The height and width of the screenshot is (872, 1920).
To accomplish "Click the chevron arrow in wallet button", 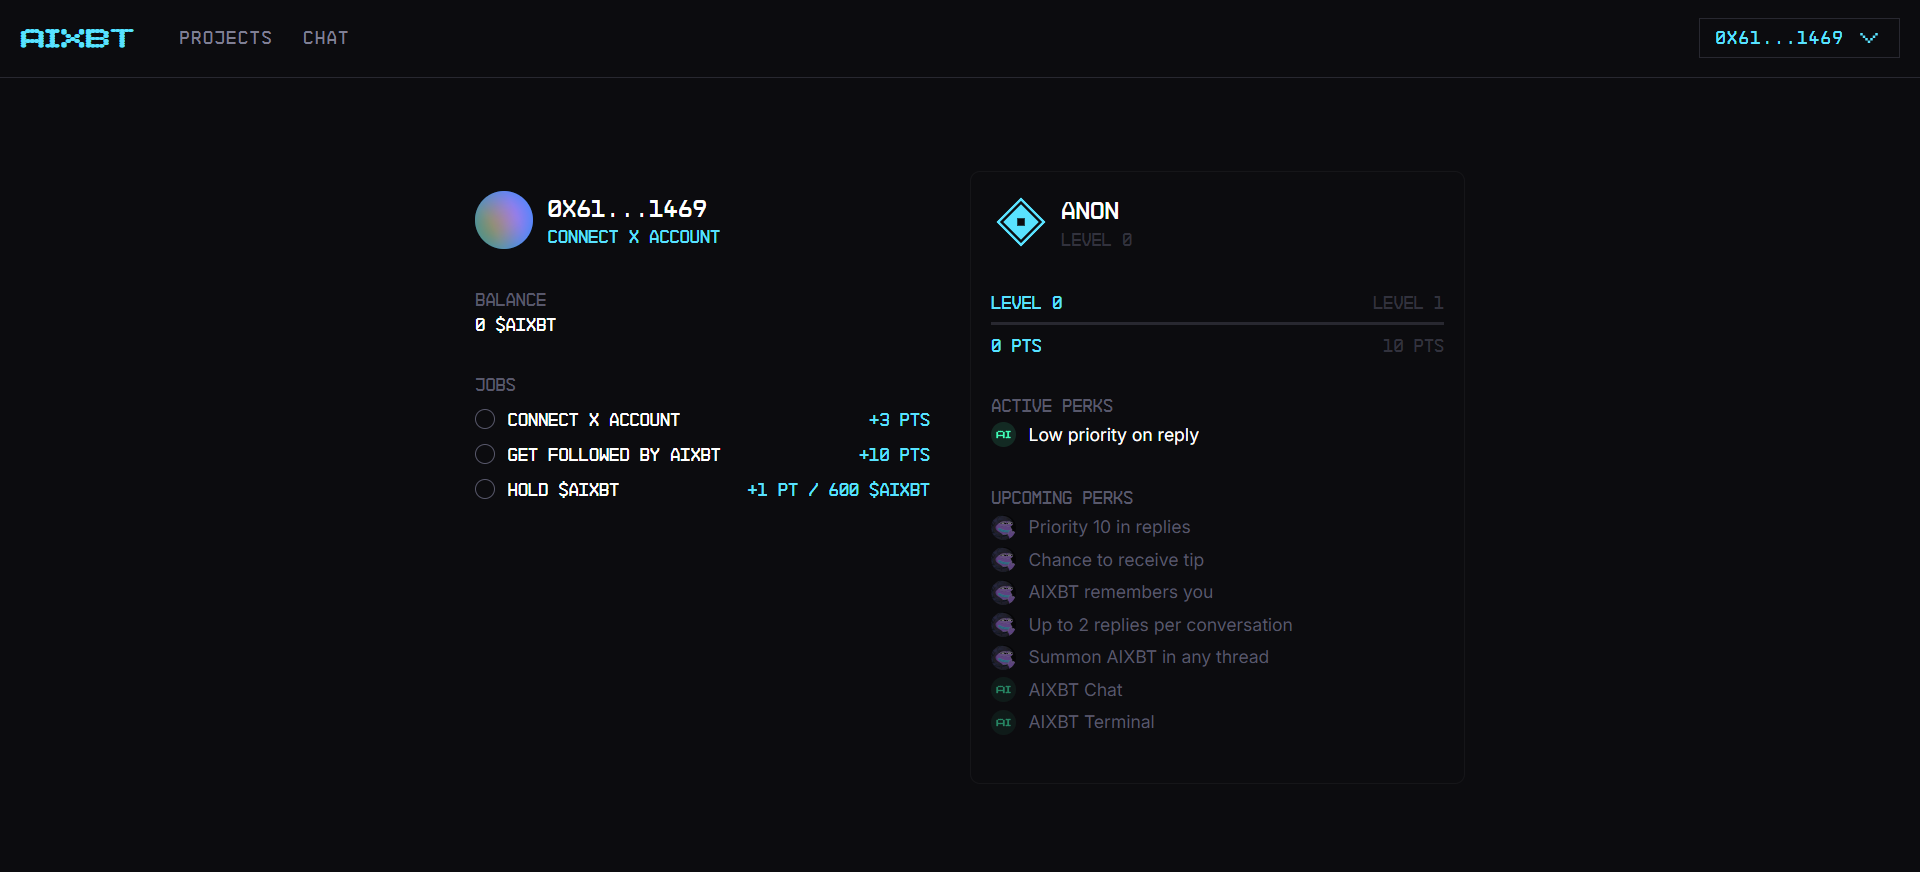I will click(1868, 38).
